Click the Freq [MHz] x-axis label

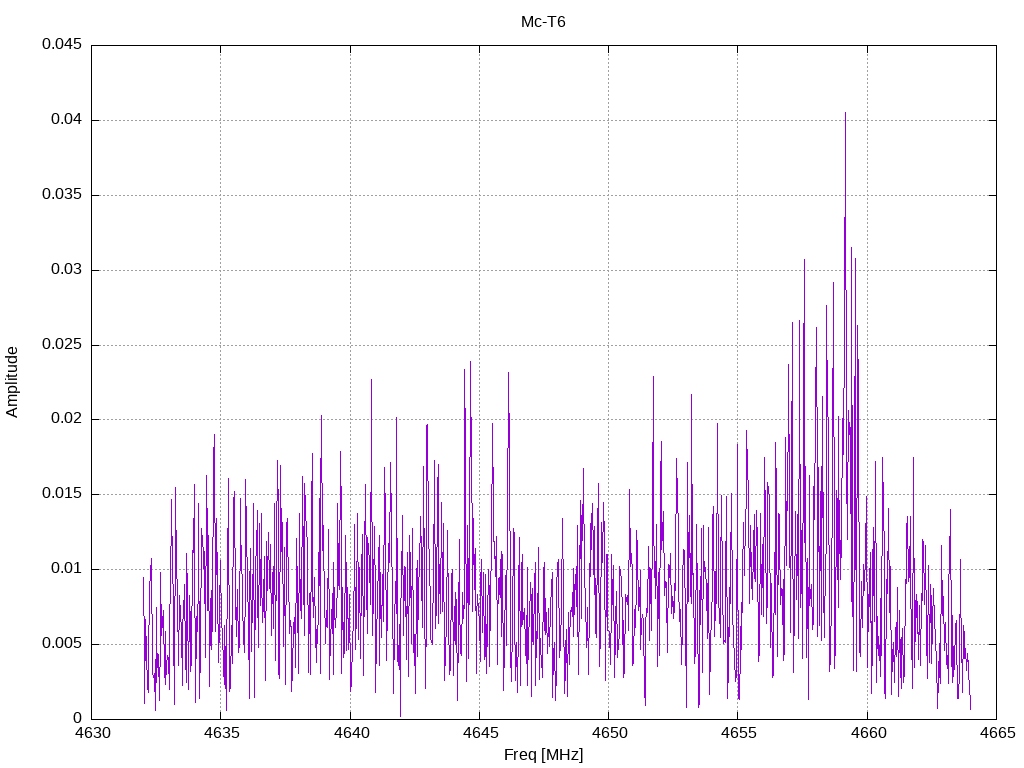point(543,755)
